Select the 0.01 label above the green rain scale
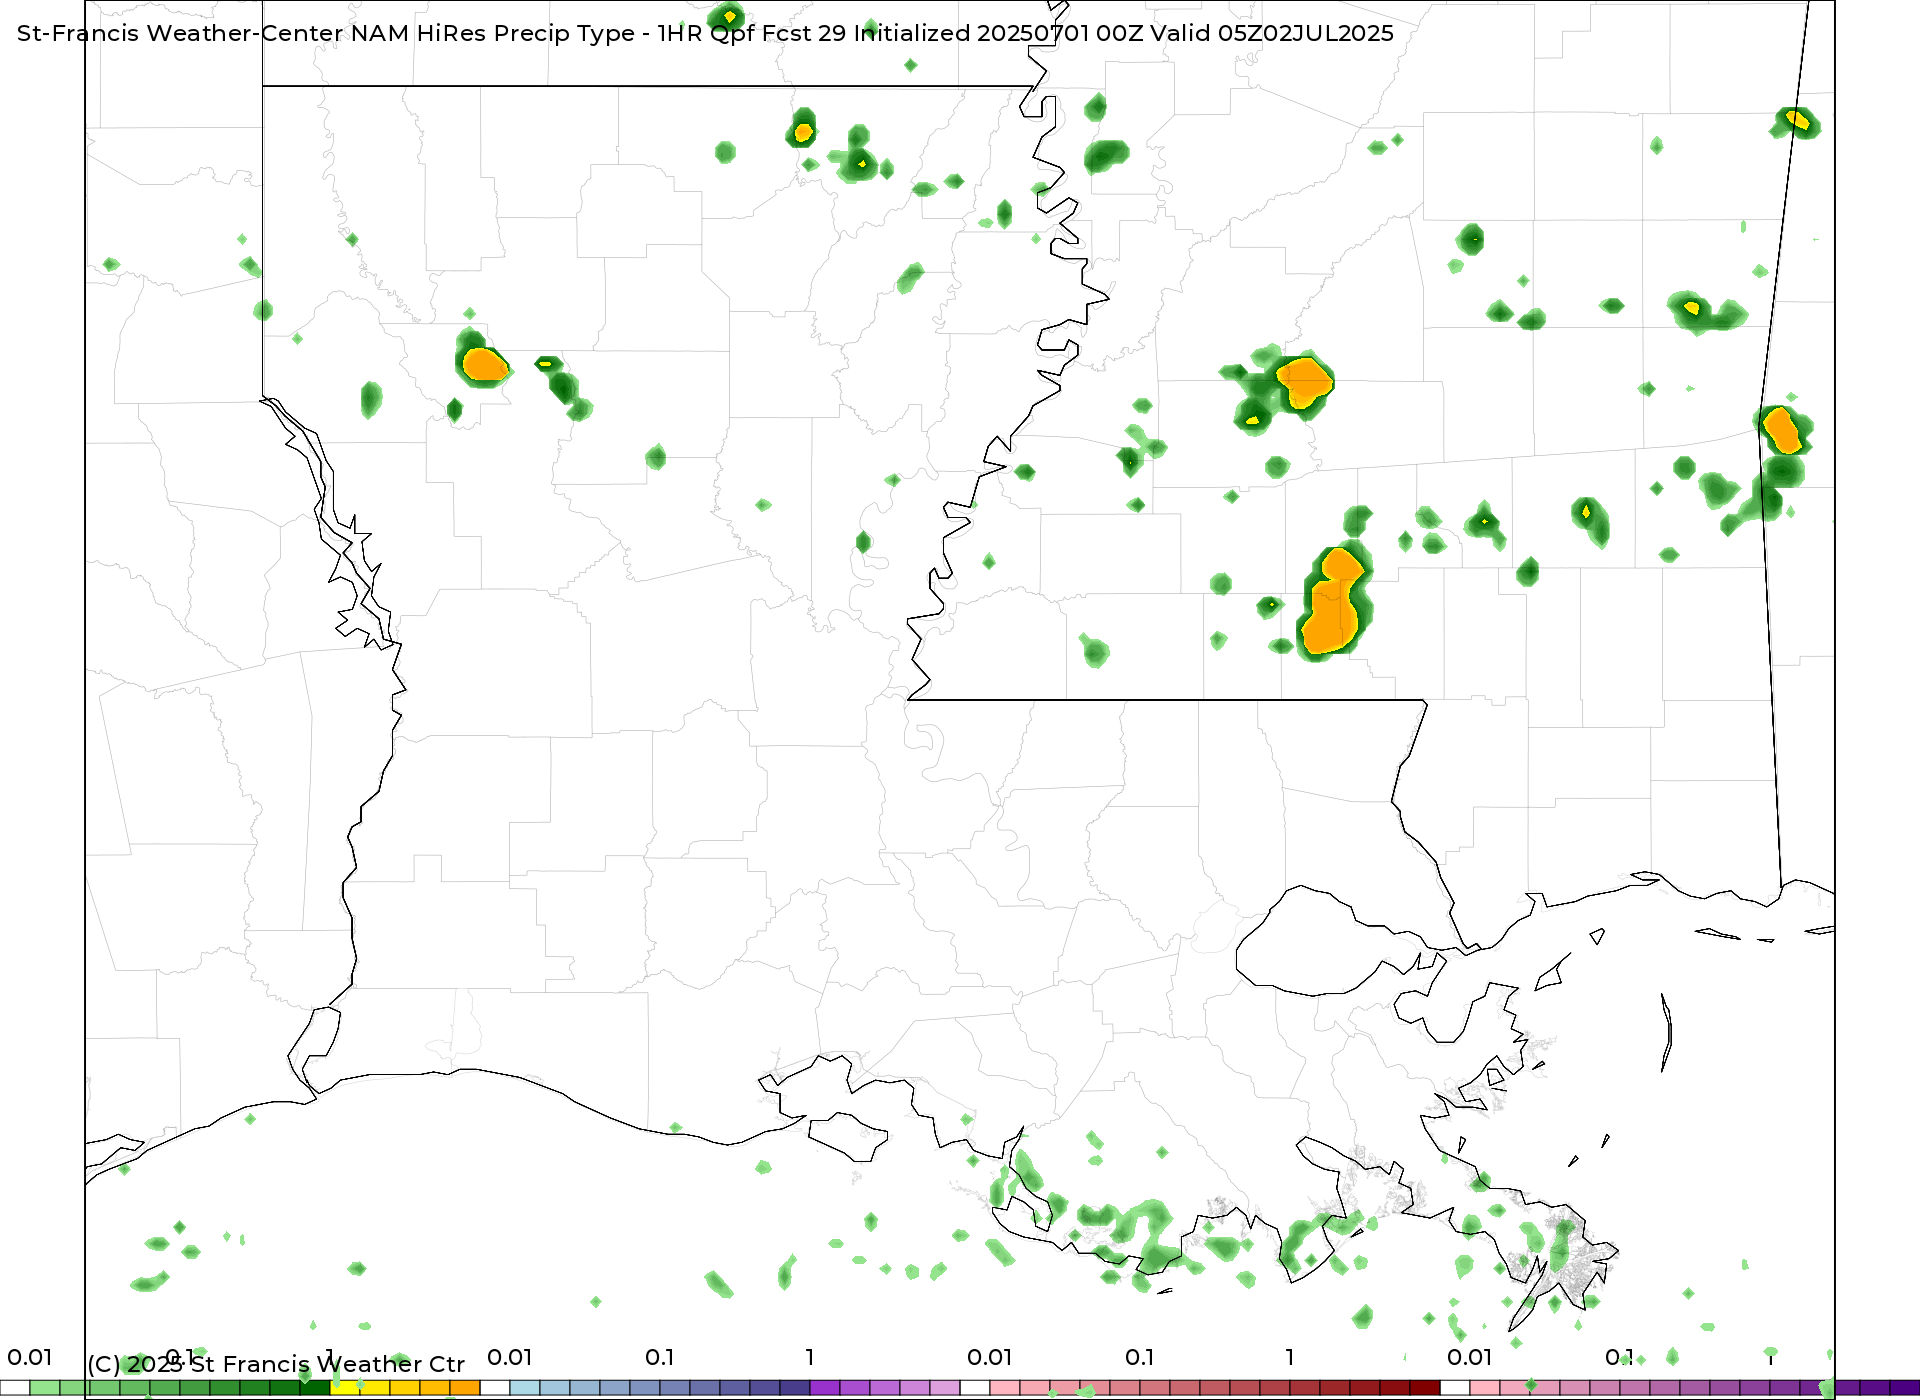This screenshot has height=1400, width=1920. [x=30, y=1357]
